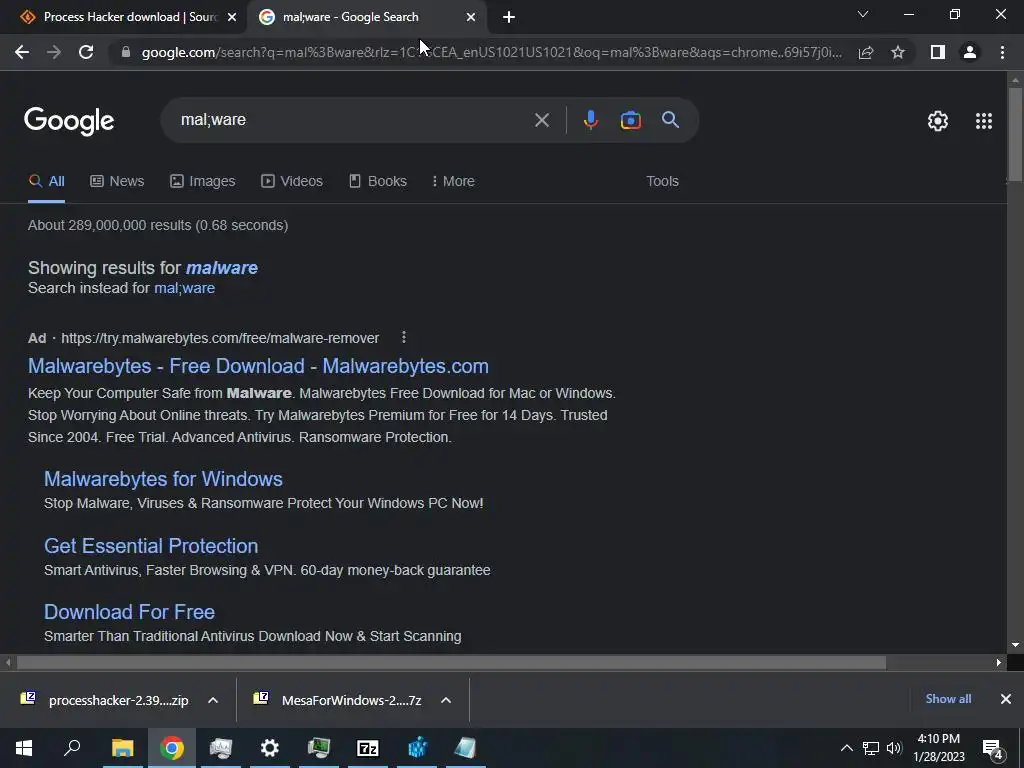Click the vertical scrollbar thumb
Screen dimensions: 1024x768
[x=1015, y=134]
